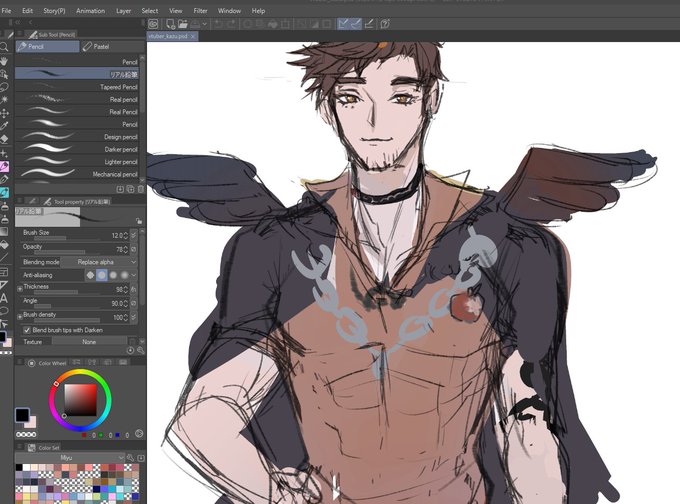Image resolution: width=680 pixels, height=504 pixels.
Task: Open the Story(P) menu
Action: (x=54, y=10)
